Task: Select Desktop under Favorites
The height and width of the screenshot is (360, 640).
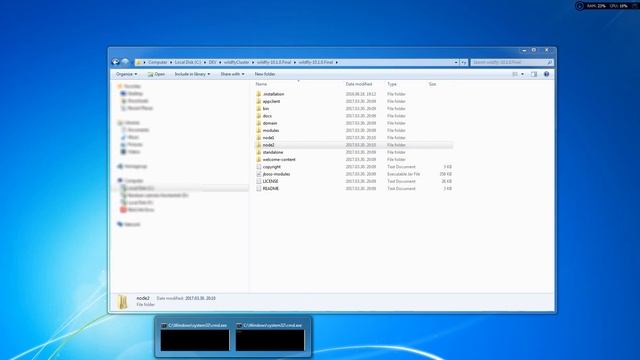Action: coord(135,93)
